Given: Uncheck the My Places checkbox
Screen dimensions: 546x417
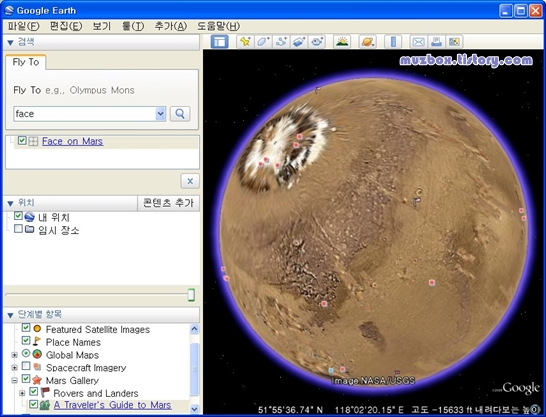Looking at the screenshot, I should coord(18,216).
